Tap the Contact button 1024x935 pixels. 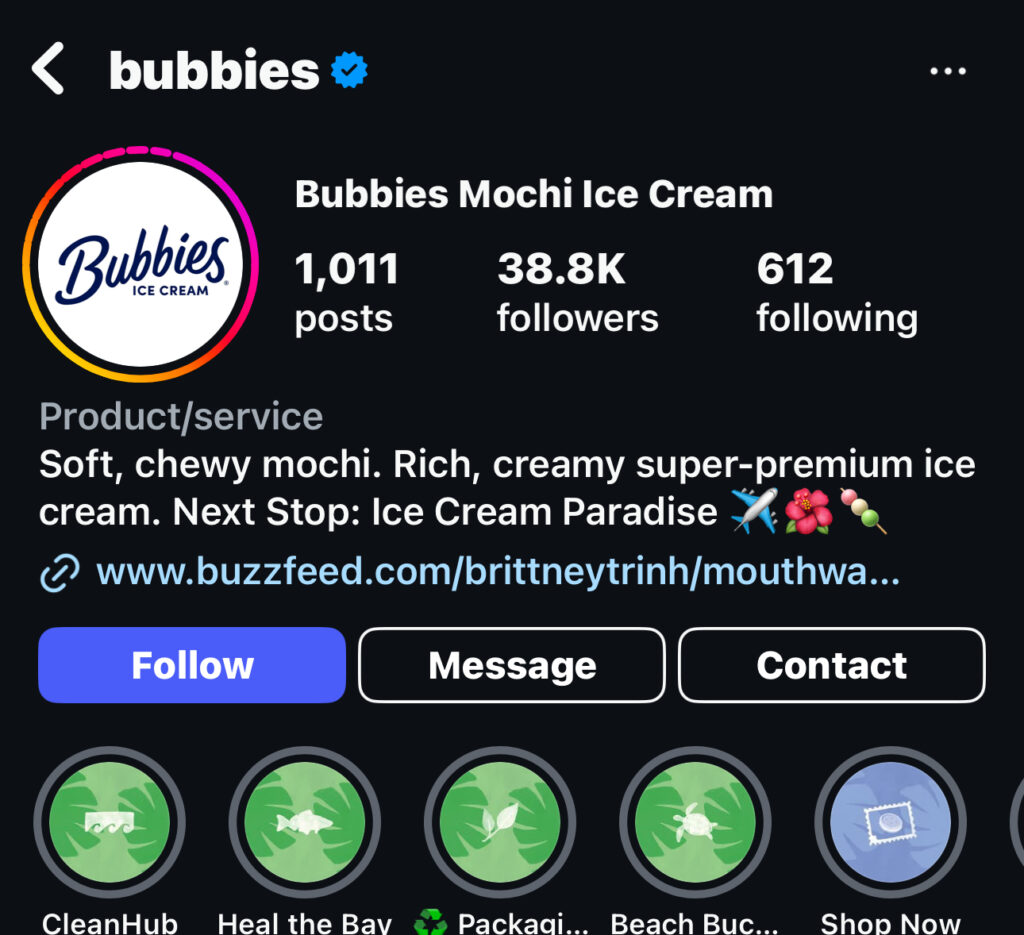click(831, 665)
